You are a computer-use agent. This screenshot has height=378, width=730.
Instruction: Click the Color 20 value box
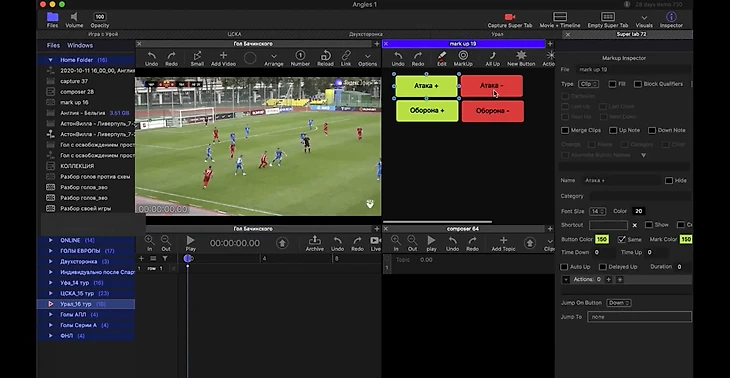[638, 211]
